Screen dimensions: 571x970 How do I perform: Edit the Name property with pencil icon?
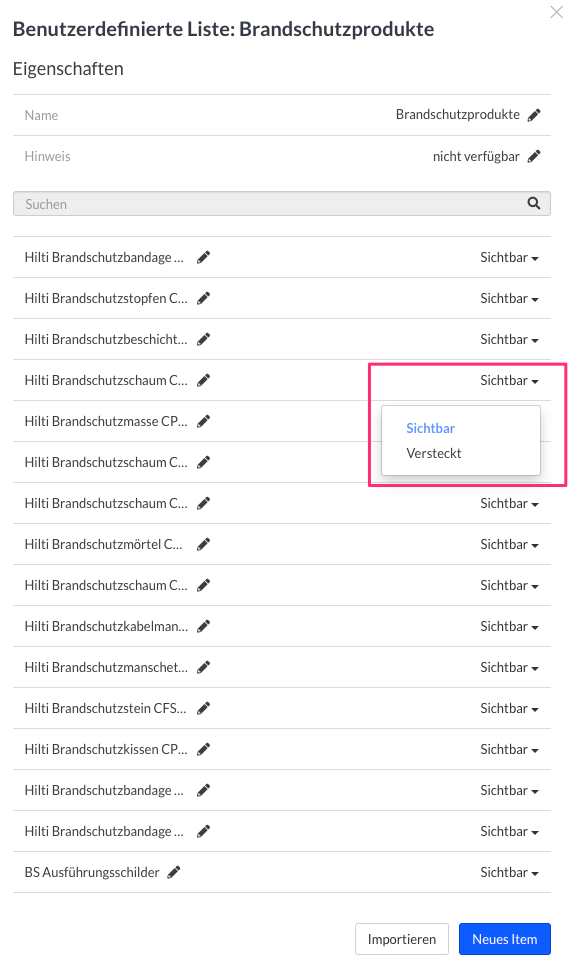534,115
